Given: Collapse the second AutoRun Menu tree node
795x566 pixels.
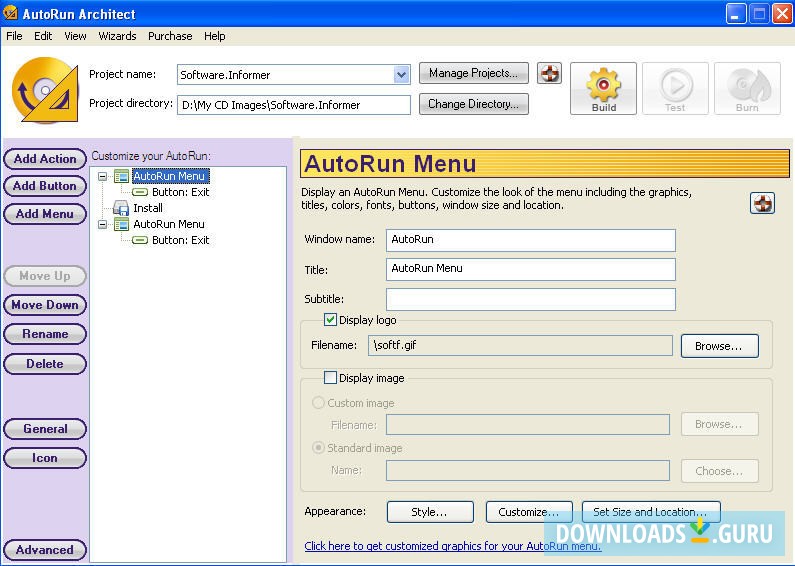Looking at the screenshot, I should point(103,224).
